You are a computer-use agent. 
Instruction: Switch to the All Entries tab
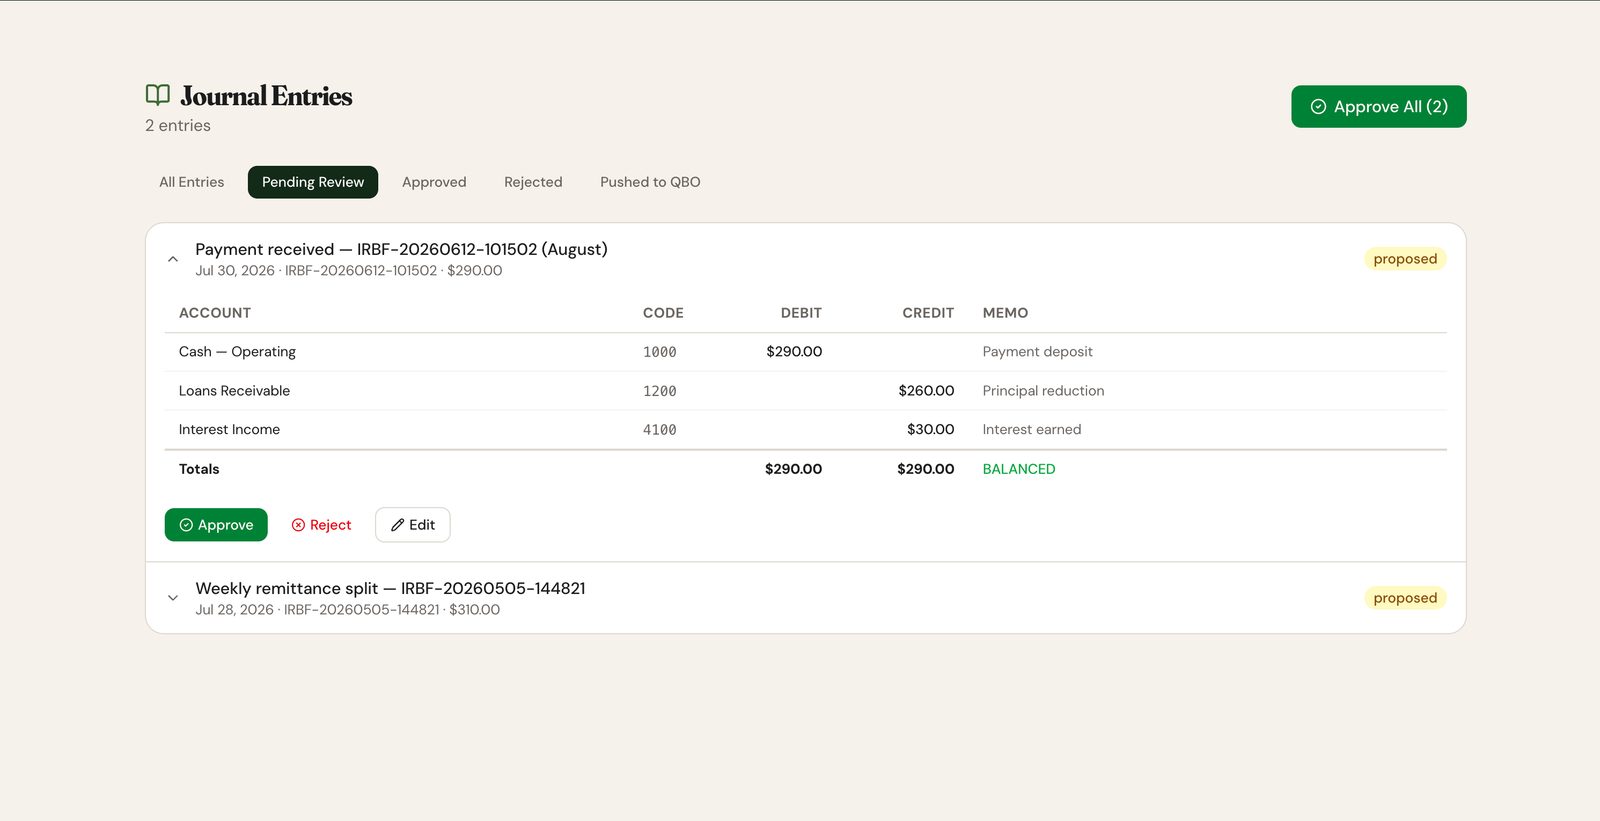(x=191, y=182)
